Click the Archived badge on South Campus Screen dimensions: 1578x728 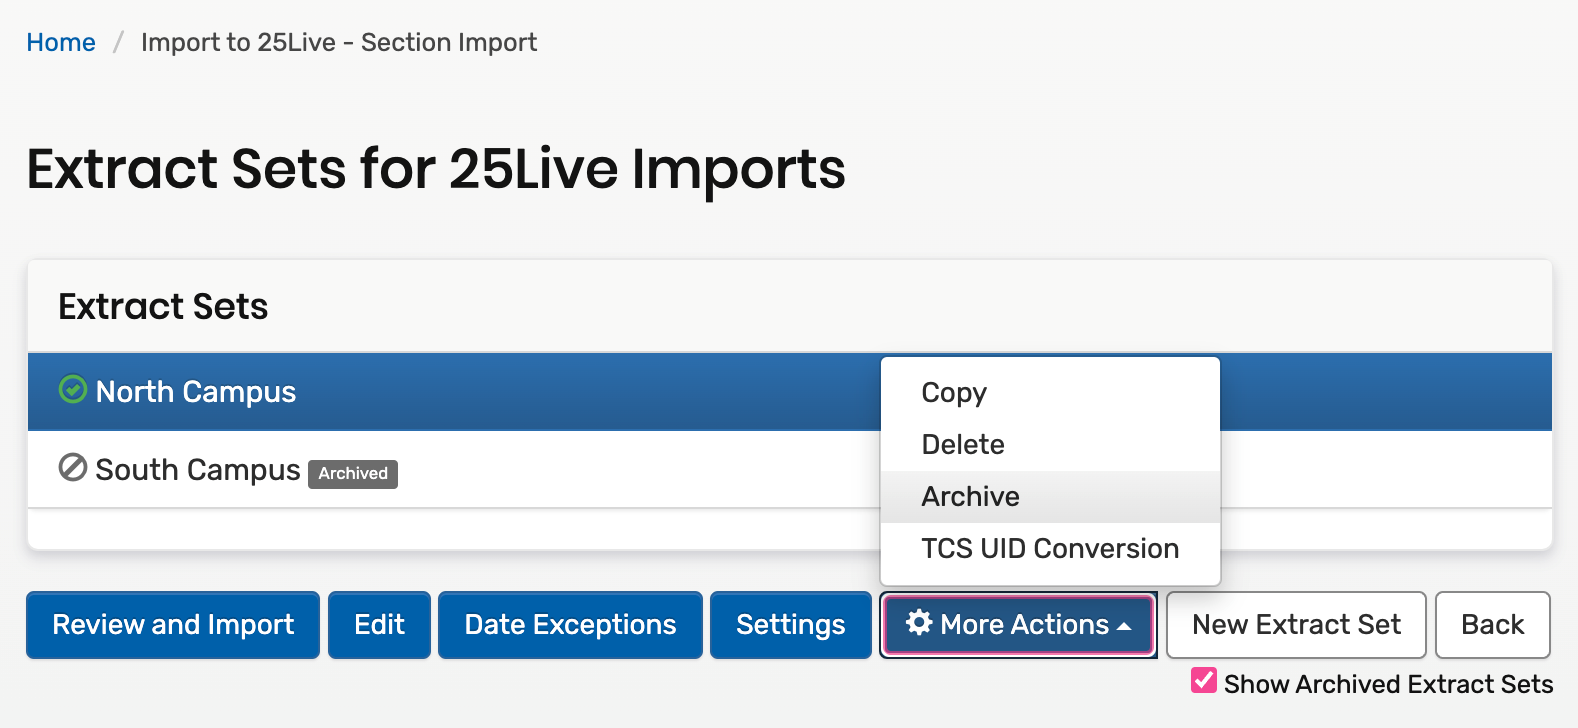coord(353,473)
